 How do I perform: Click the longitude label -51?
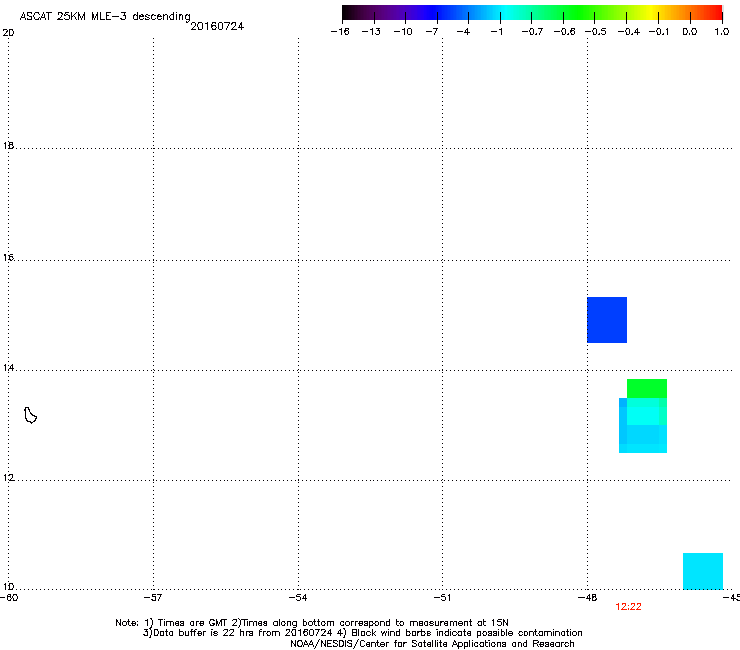pyautogui.click(x=442, y=598)
